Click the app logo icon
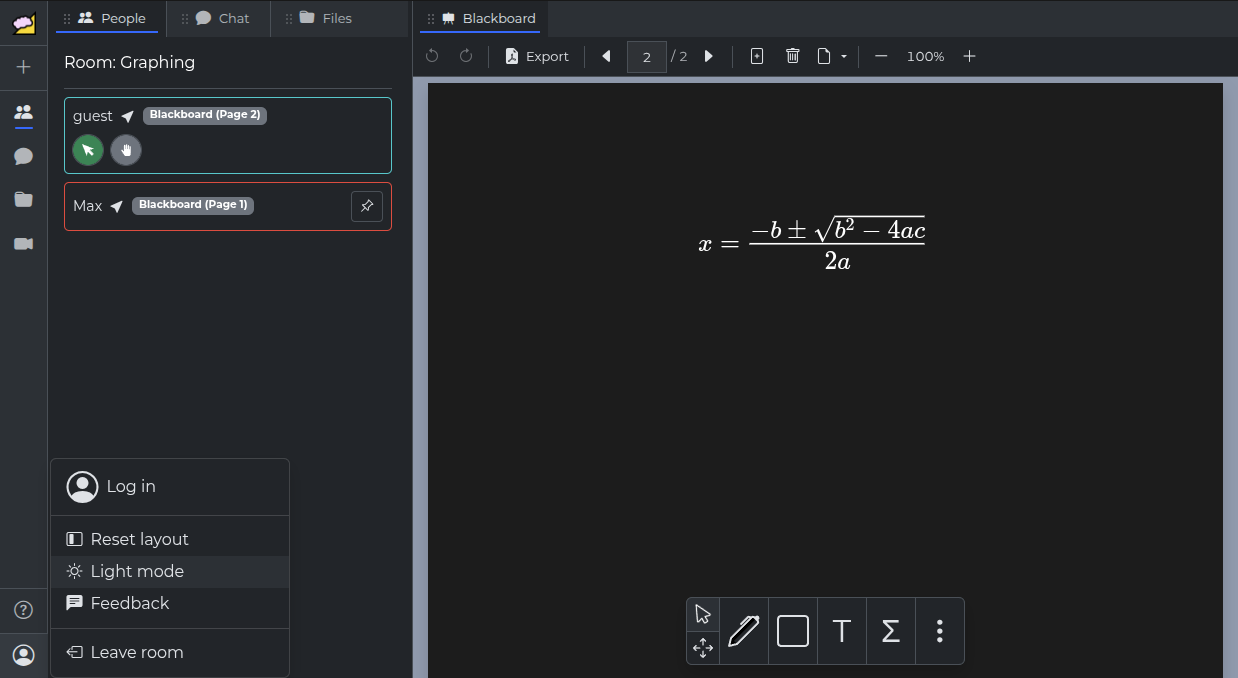This screenshot has width=1238, height=678. click(23, 23)
